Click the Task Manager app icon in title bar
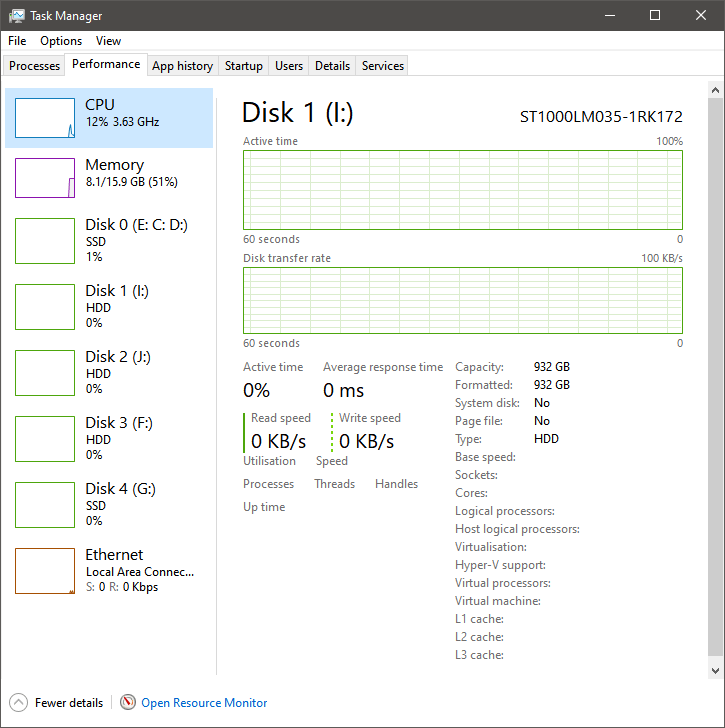The width and height of the screenshot is (725, 728). 17,16
